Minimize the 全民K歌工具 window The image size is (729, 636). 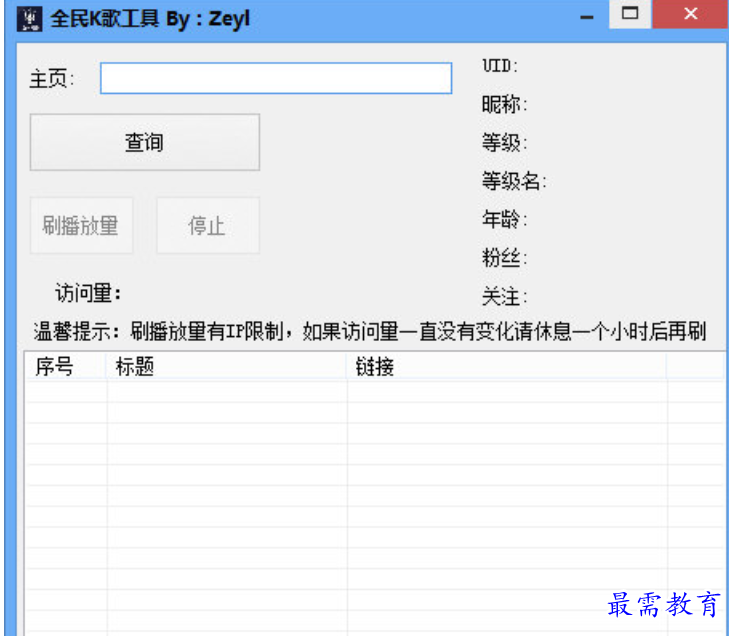[x=587, y=16]
